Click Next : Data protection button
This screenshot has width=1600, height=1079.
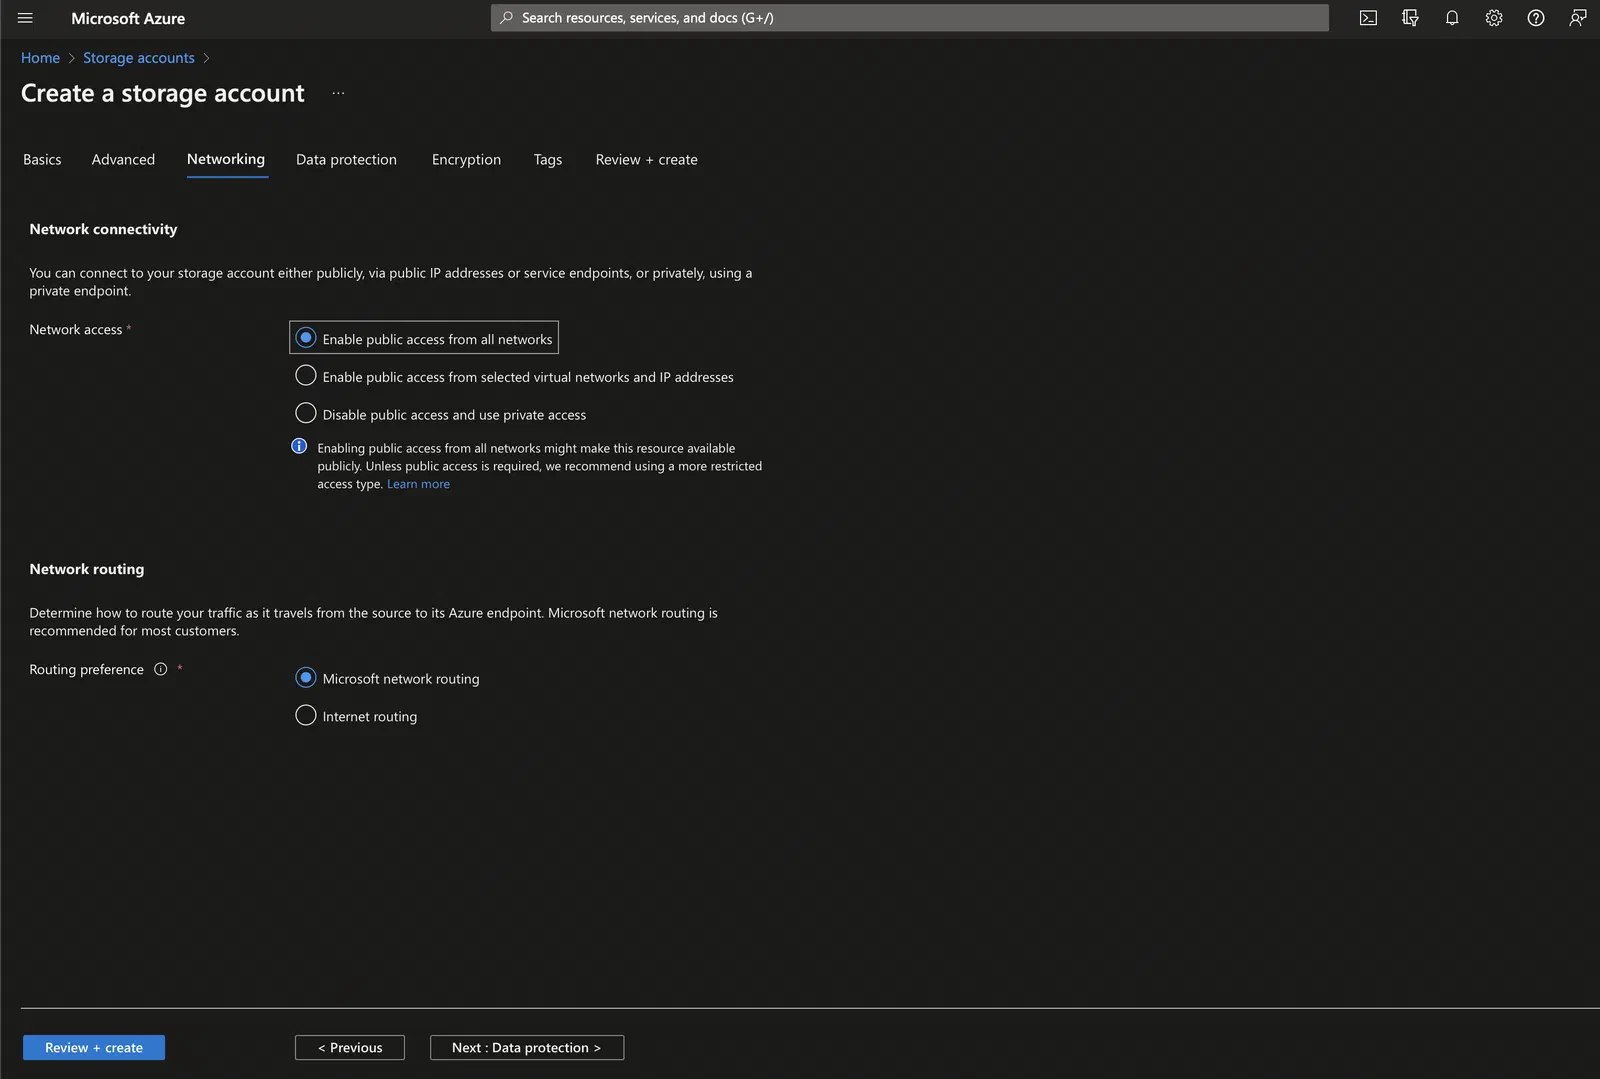527,1047
